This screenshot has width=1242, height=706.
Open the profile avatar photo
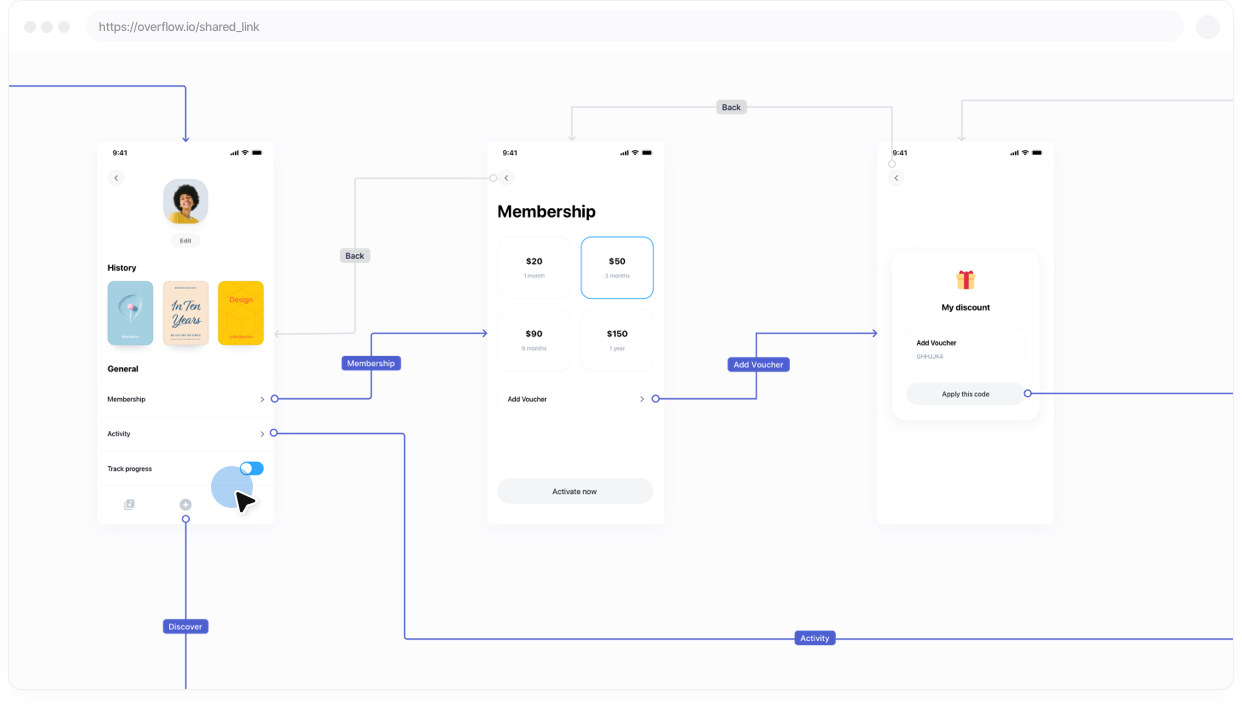185,201
